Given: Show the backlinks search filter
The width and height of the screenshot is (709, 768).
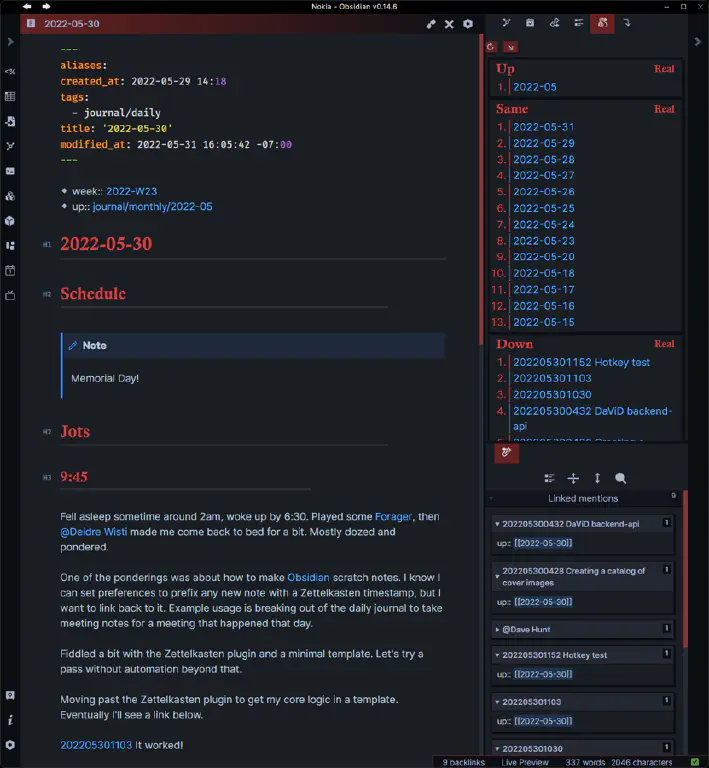Looking at the screenshot, I should (620, 478).
